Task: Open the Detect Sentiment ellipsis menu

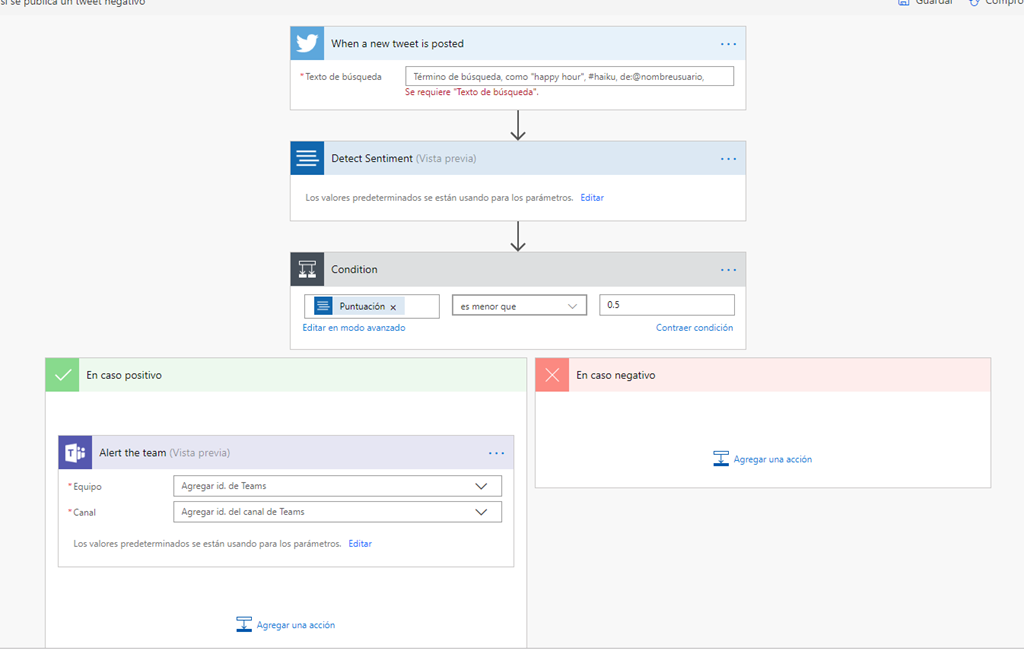Action: [x=728, y=159]
